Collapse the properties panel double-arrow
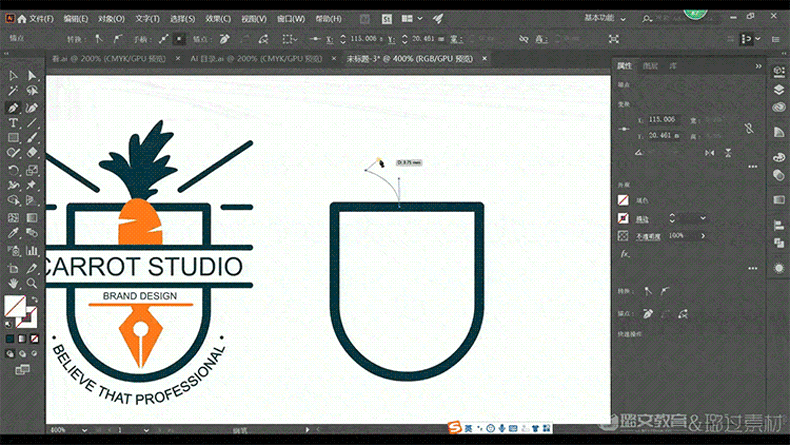Image resolution: width=790 pixels, height=445 pixels. (x=758, y=66)
